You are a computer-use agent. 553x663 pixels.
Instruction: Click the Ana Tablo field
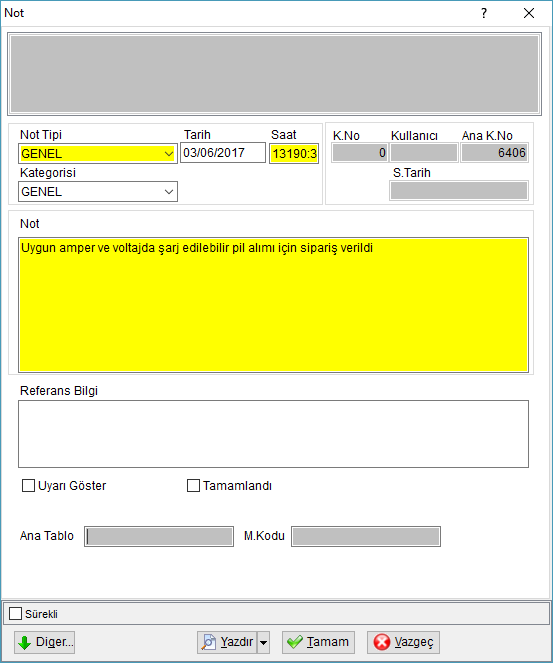[159, 536]
